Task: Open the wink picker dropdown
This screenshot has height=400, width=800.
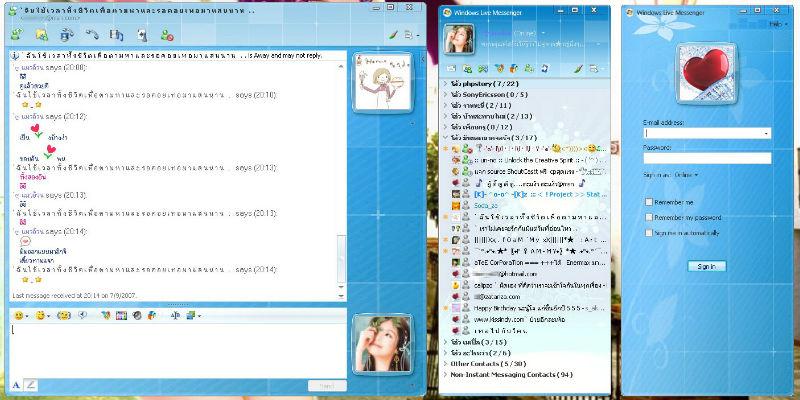Action: click(43, 316)
